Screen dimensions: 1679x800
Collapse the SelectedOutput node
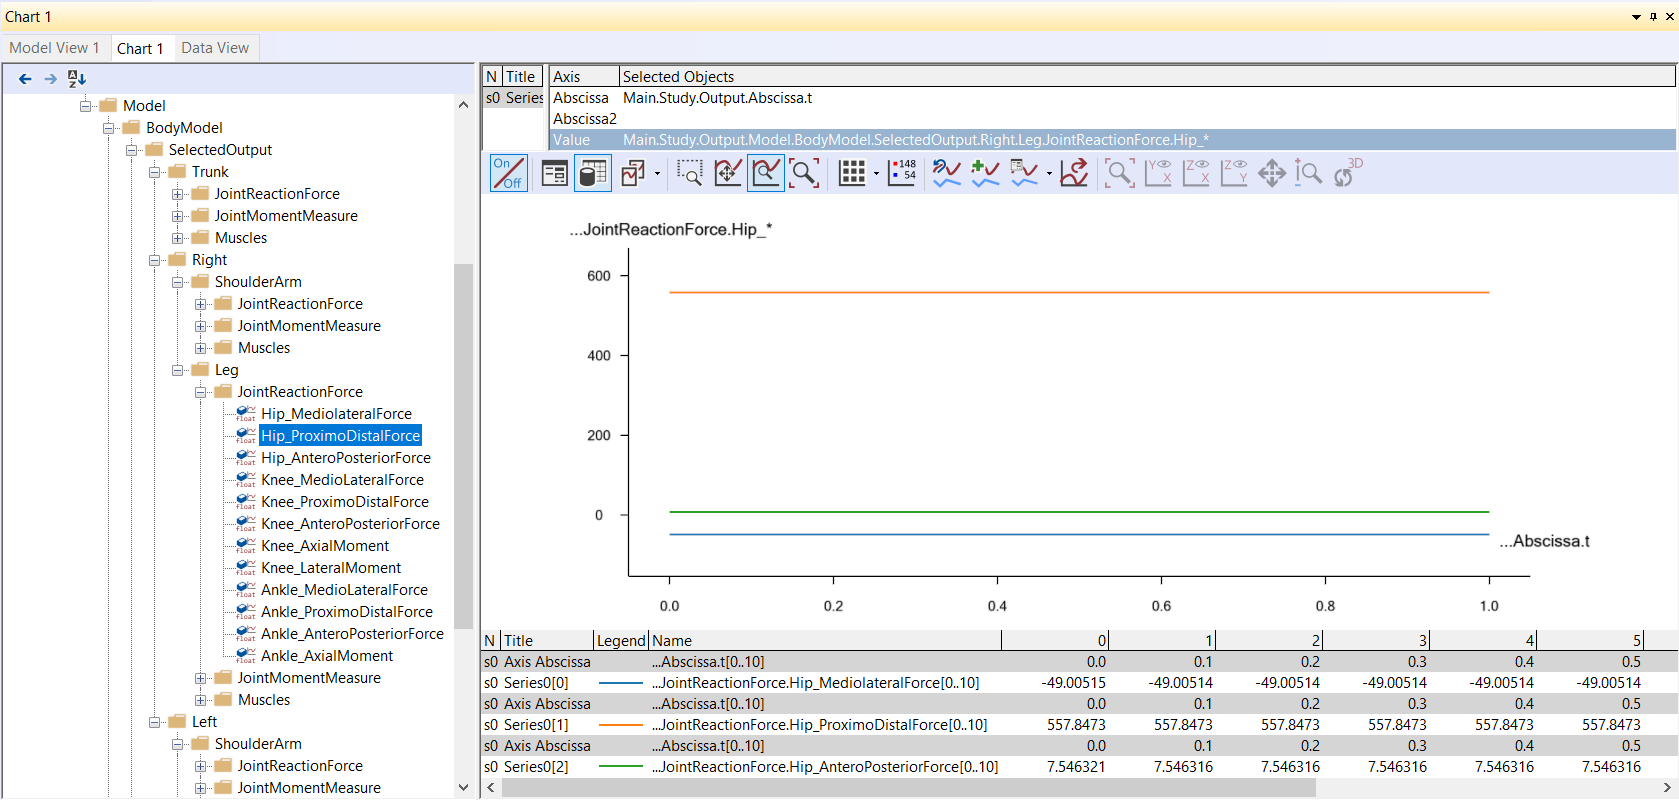tap(132, 150)
